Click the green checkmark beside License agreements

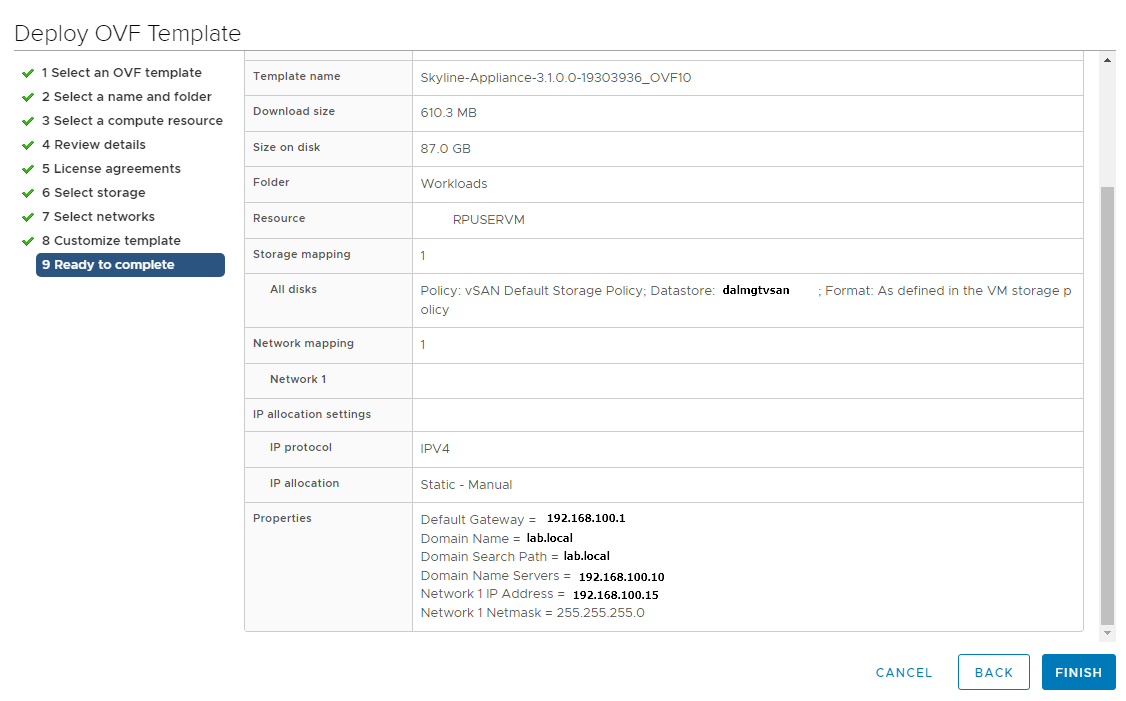tap(28, 169)
